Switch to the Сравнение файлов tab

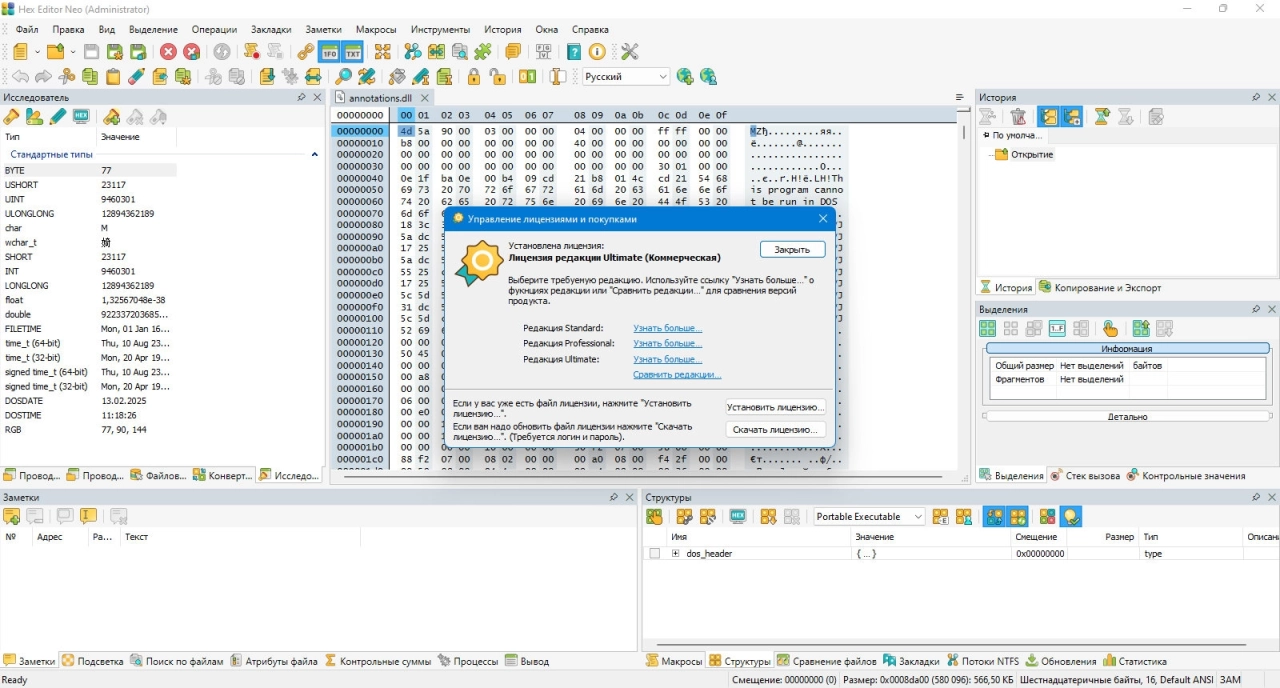tap(826, 661)
